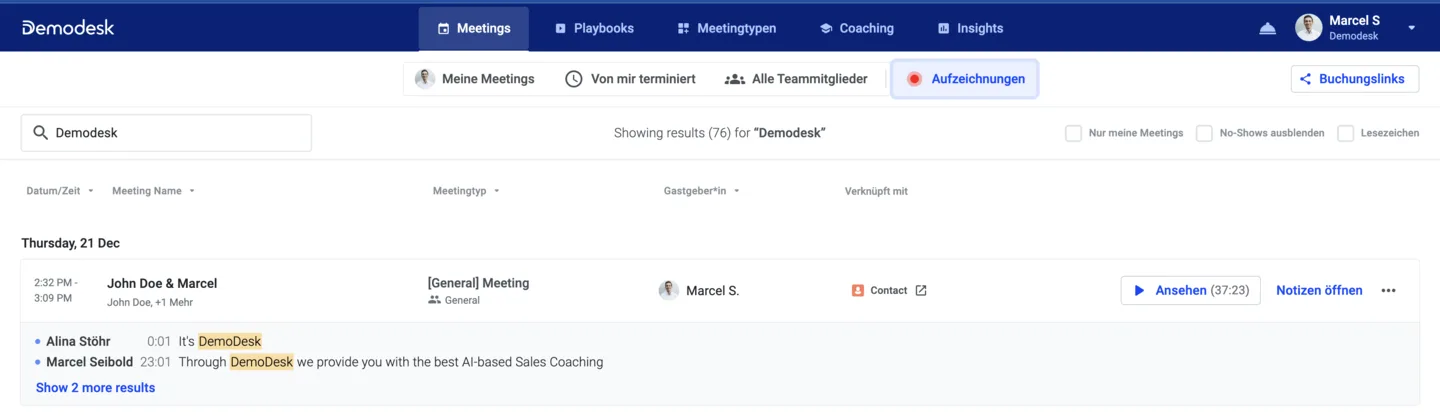This screenshot has height=417, width=1440.
Task: Go to the Coaching tab
Action: click(x=856, y=28)
